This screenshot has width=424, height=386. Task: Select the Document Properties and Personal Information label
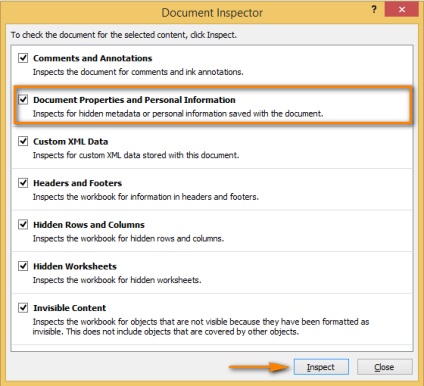coord(134,100)
